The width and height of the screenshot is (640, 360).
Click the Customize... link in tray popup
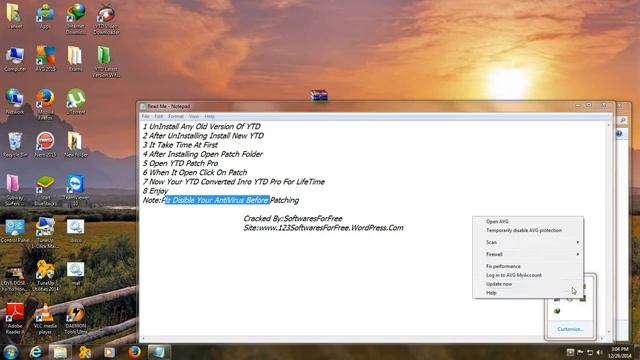click(570, 329)
